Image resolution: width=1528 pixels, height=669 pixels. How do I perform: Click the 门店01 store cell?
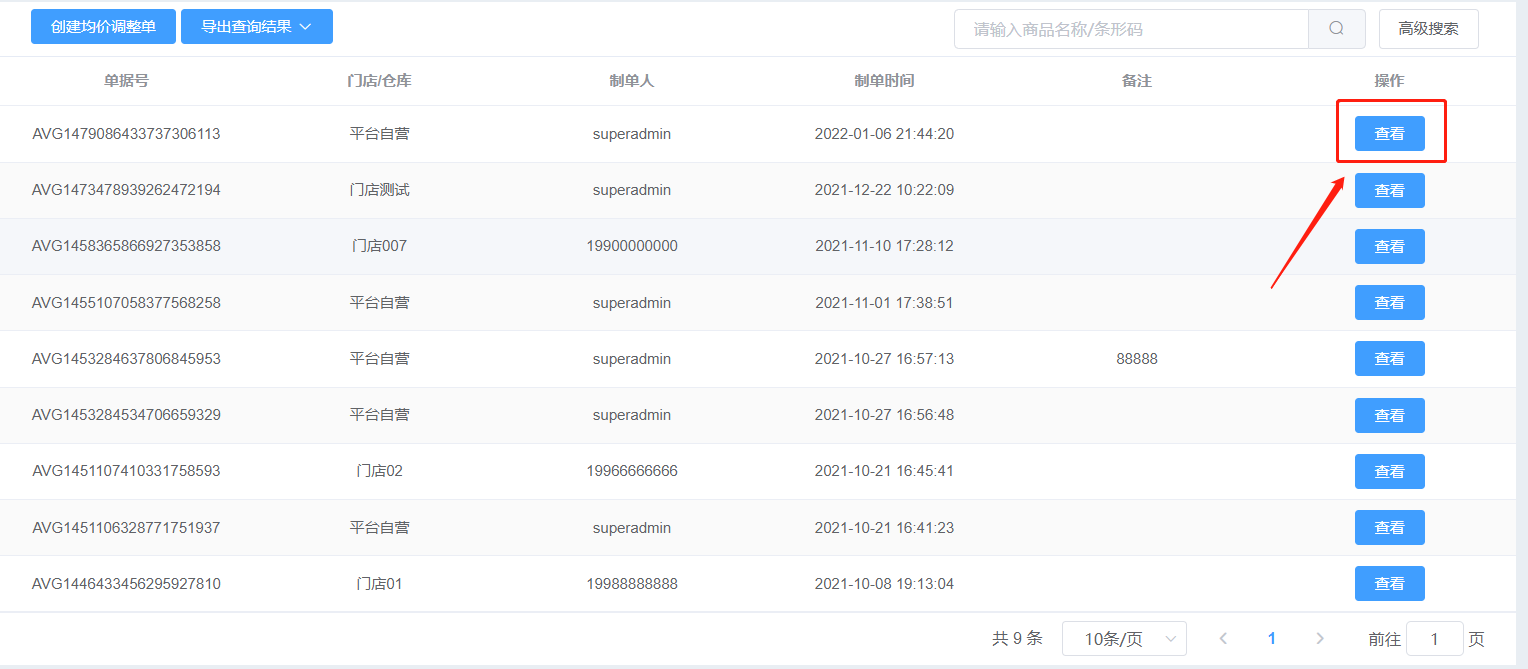[379, 583]
